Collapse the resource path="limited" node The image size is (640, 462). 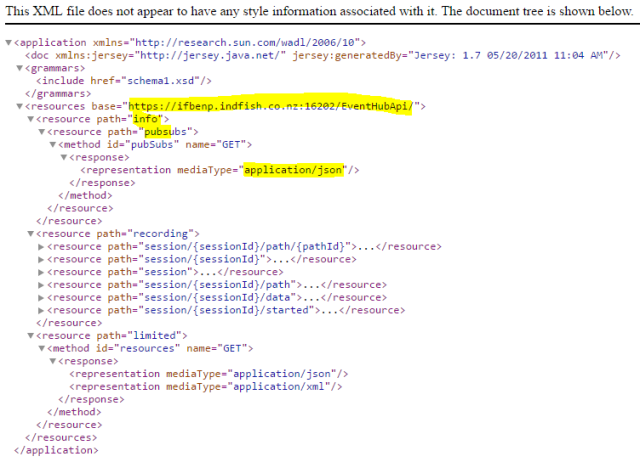30,336
